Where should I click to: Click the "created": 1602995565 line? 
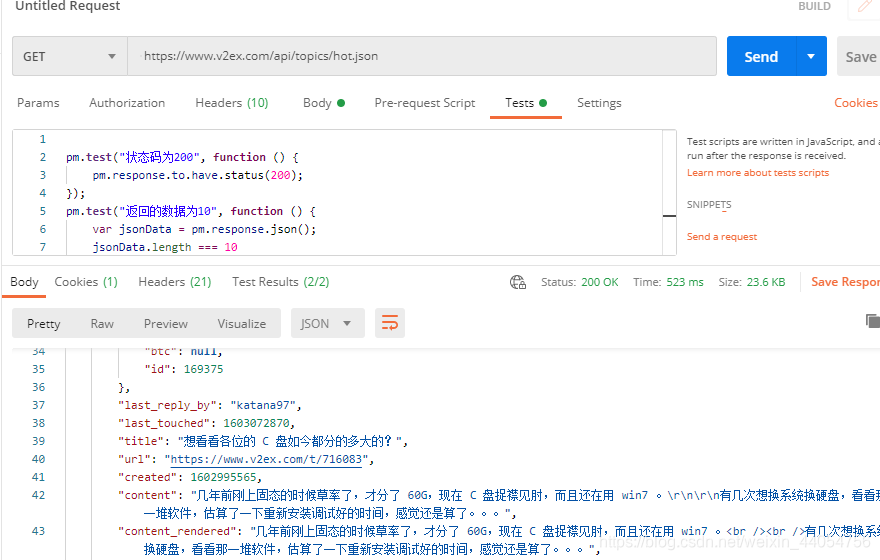tap(190, 477)
